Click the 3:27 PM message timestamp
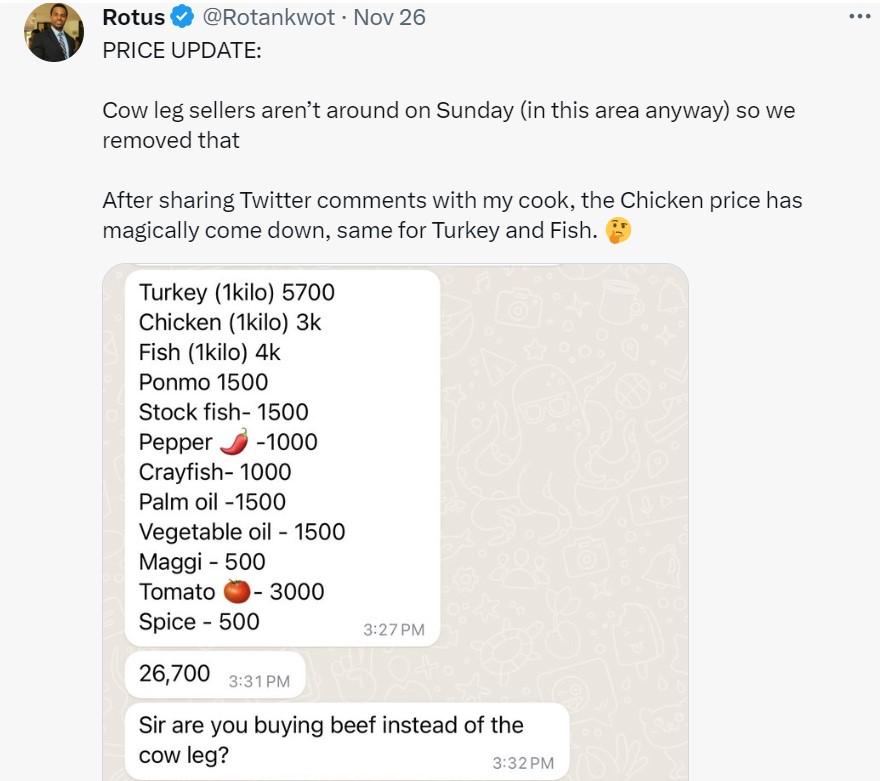 click(393, 629)
